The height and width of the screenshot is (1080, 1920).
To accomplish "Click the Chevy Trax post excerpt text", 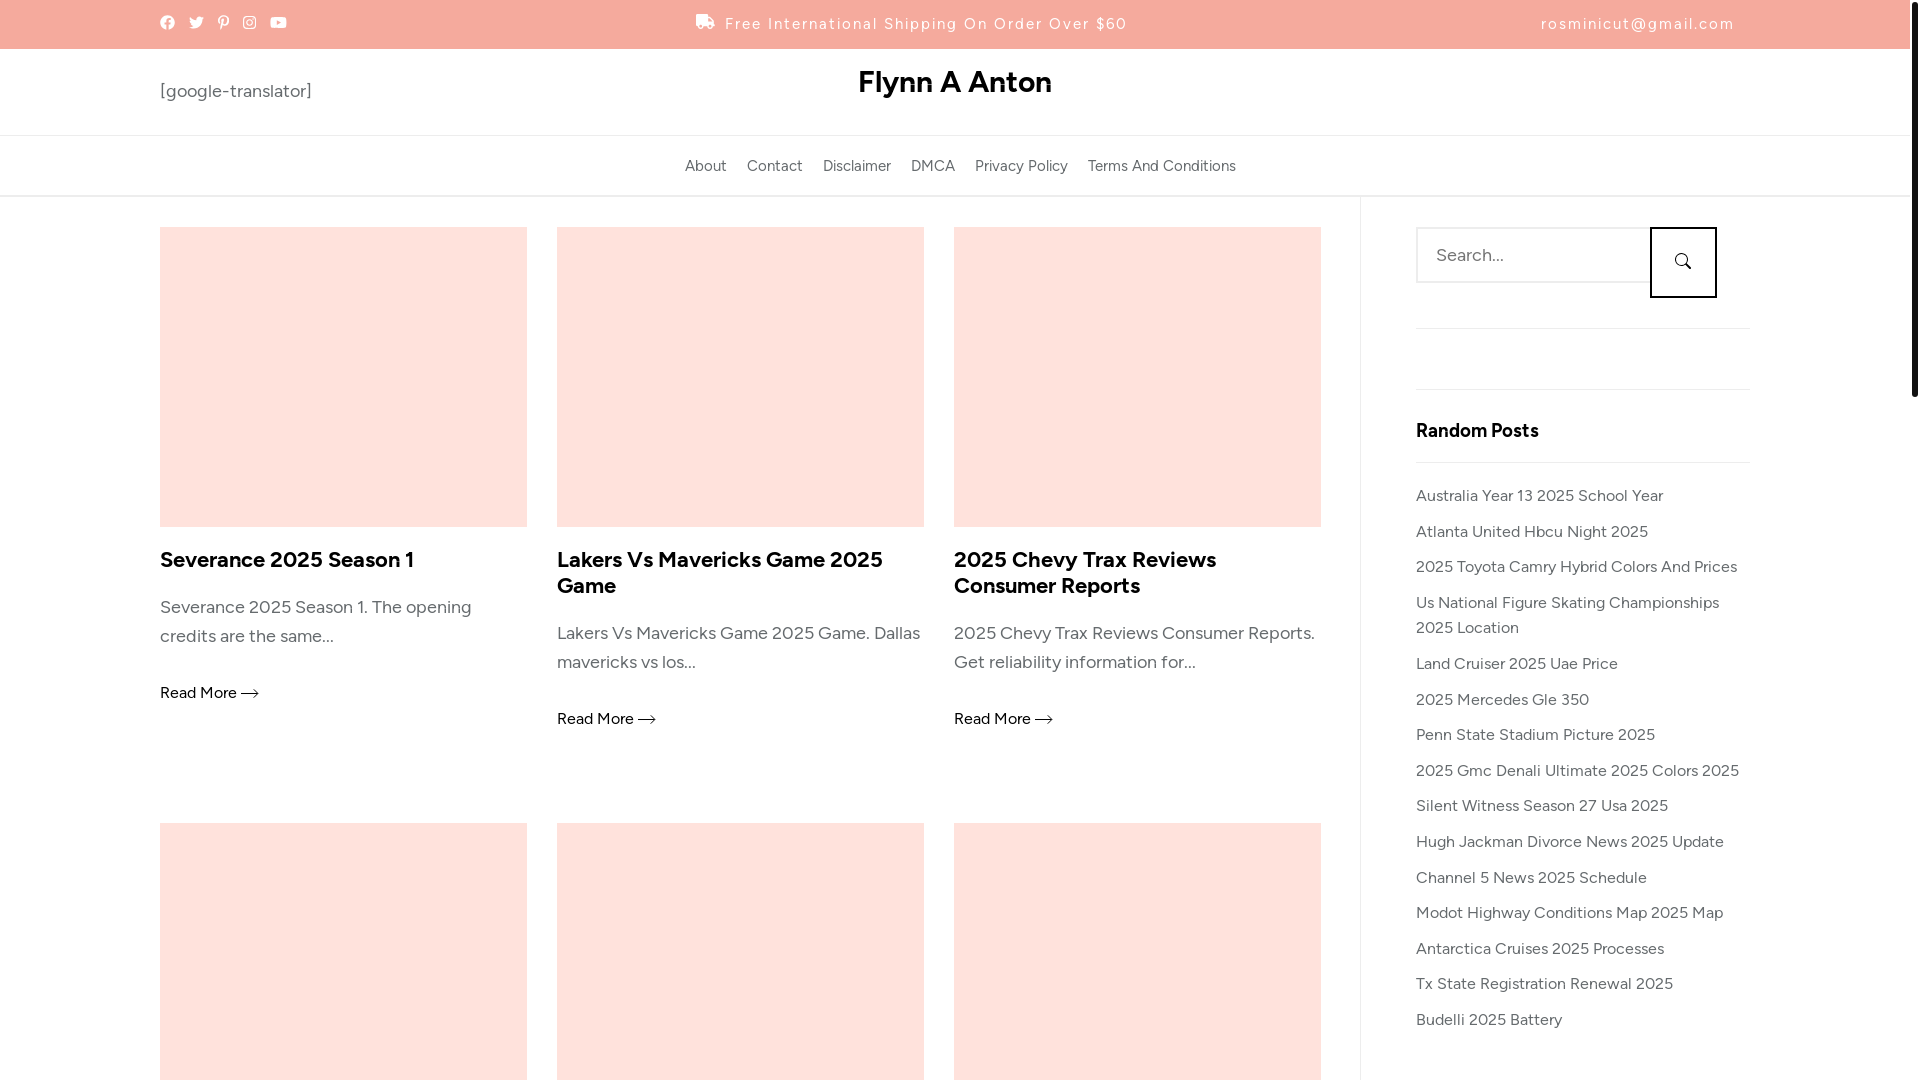I will [x=1134, y=648].
